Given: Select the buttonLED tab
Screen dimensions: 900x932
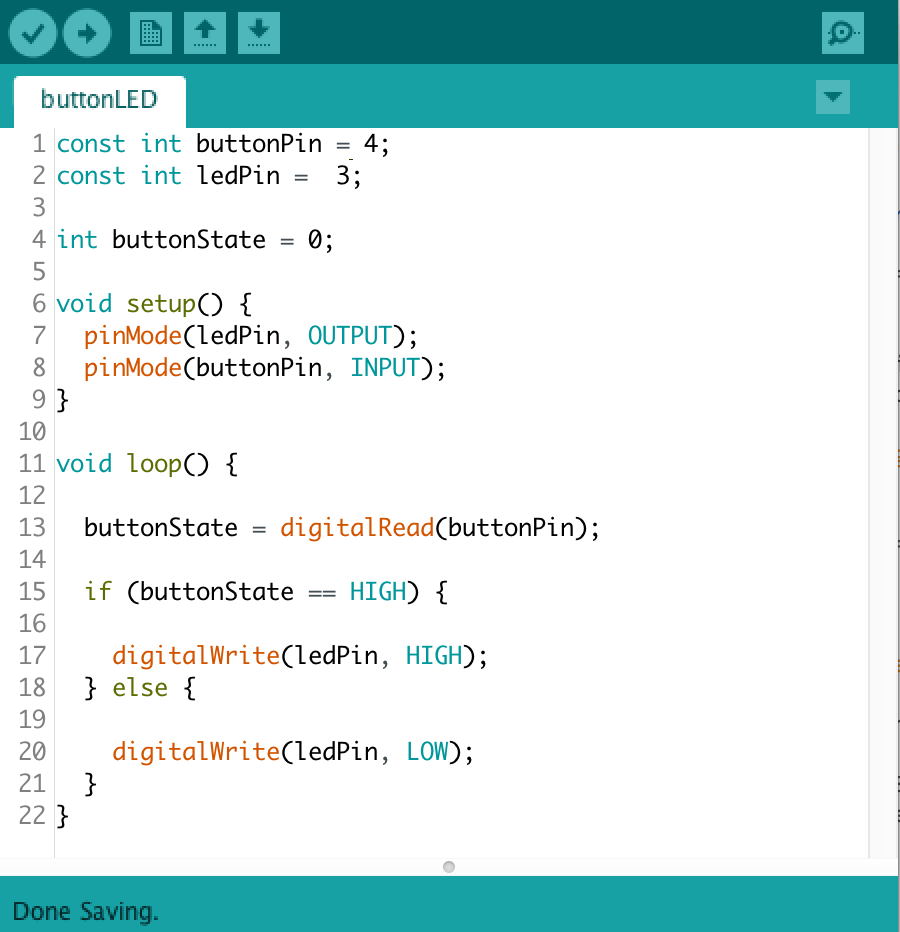Looking at the screenshot, I should 99,99.
